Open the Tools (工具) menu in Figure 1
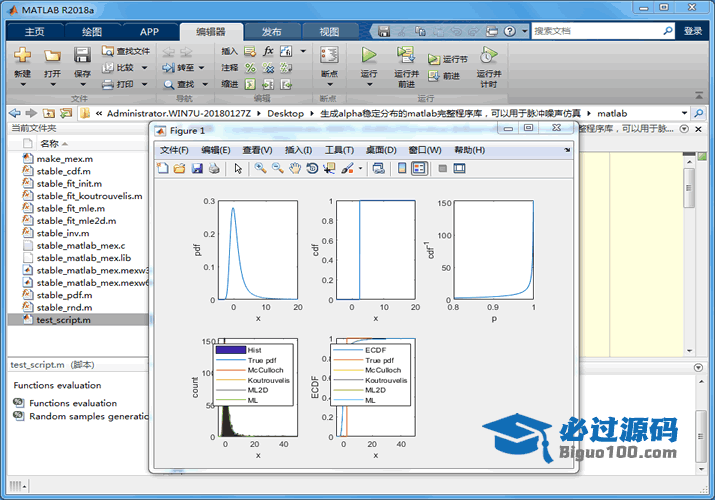Image resolution: width=715 pixels, height=500 pixels. click(x=339, y=150)
